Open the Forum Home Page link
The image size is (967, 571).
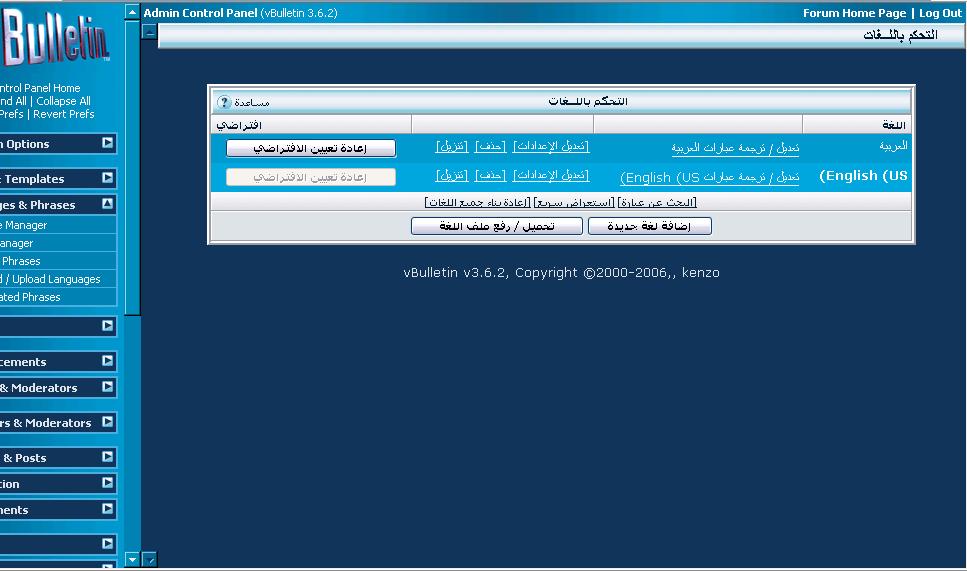854,13
